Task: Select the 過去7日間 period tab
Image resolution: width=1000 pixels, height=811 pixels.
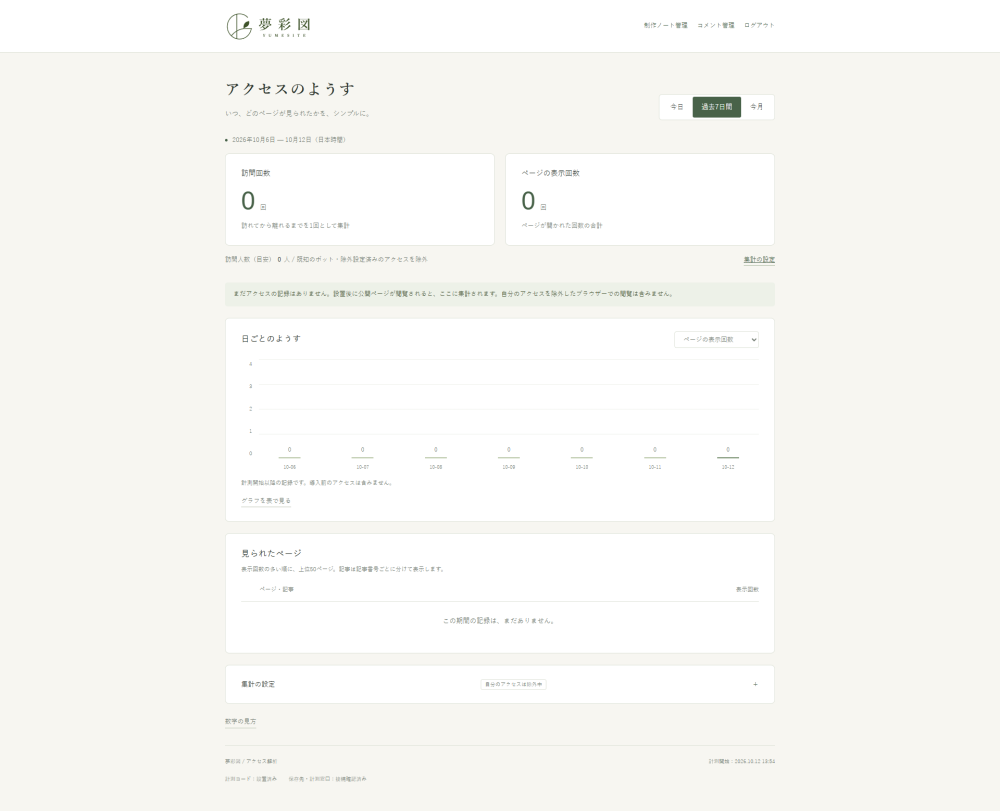Action: (x=717, y=107)
